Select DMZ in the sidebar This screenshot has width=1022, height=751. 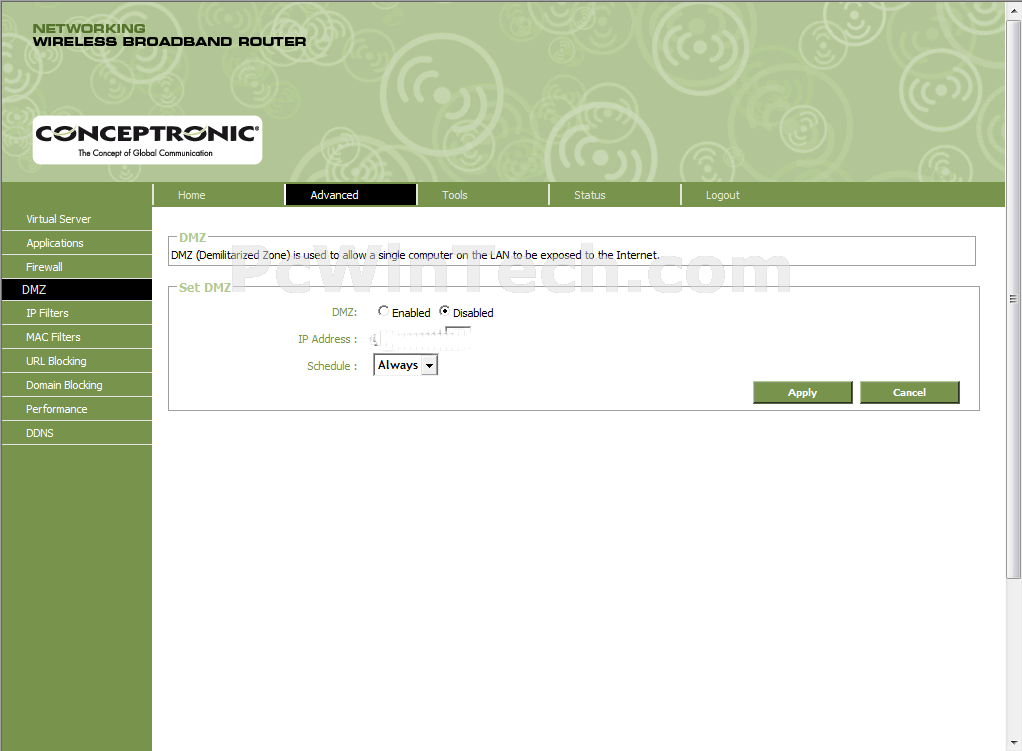pyautogui.click(x=77, y=289)
